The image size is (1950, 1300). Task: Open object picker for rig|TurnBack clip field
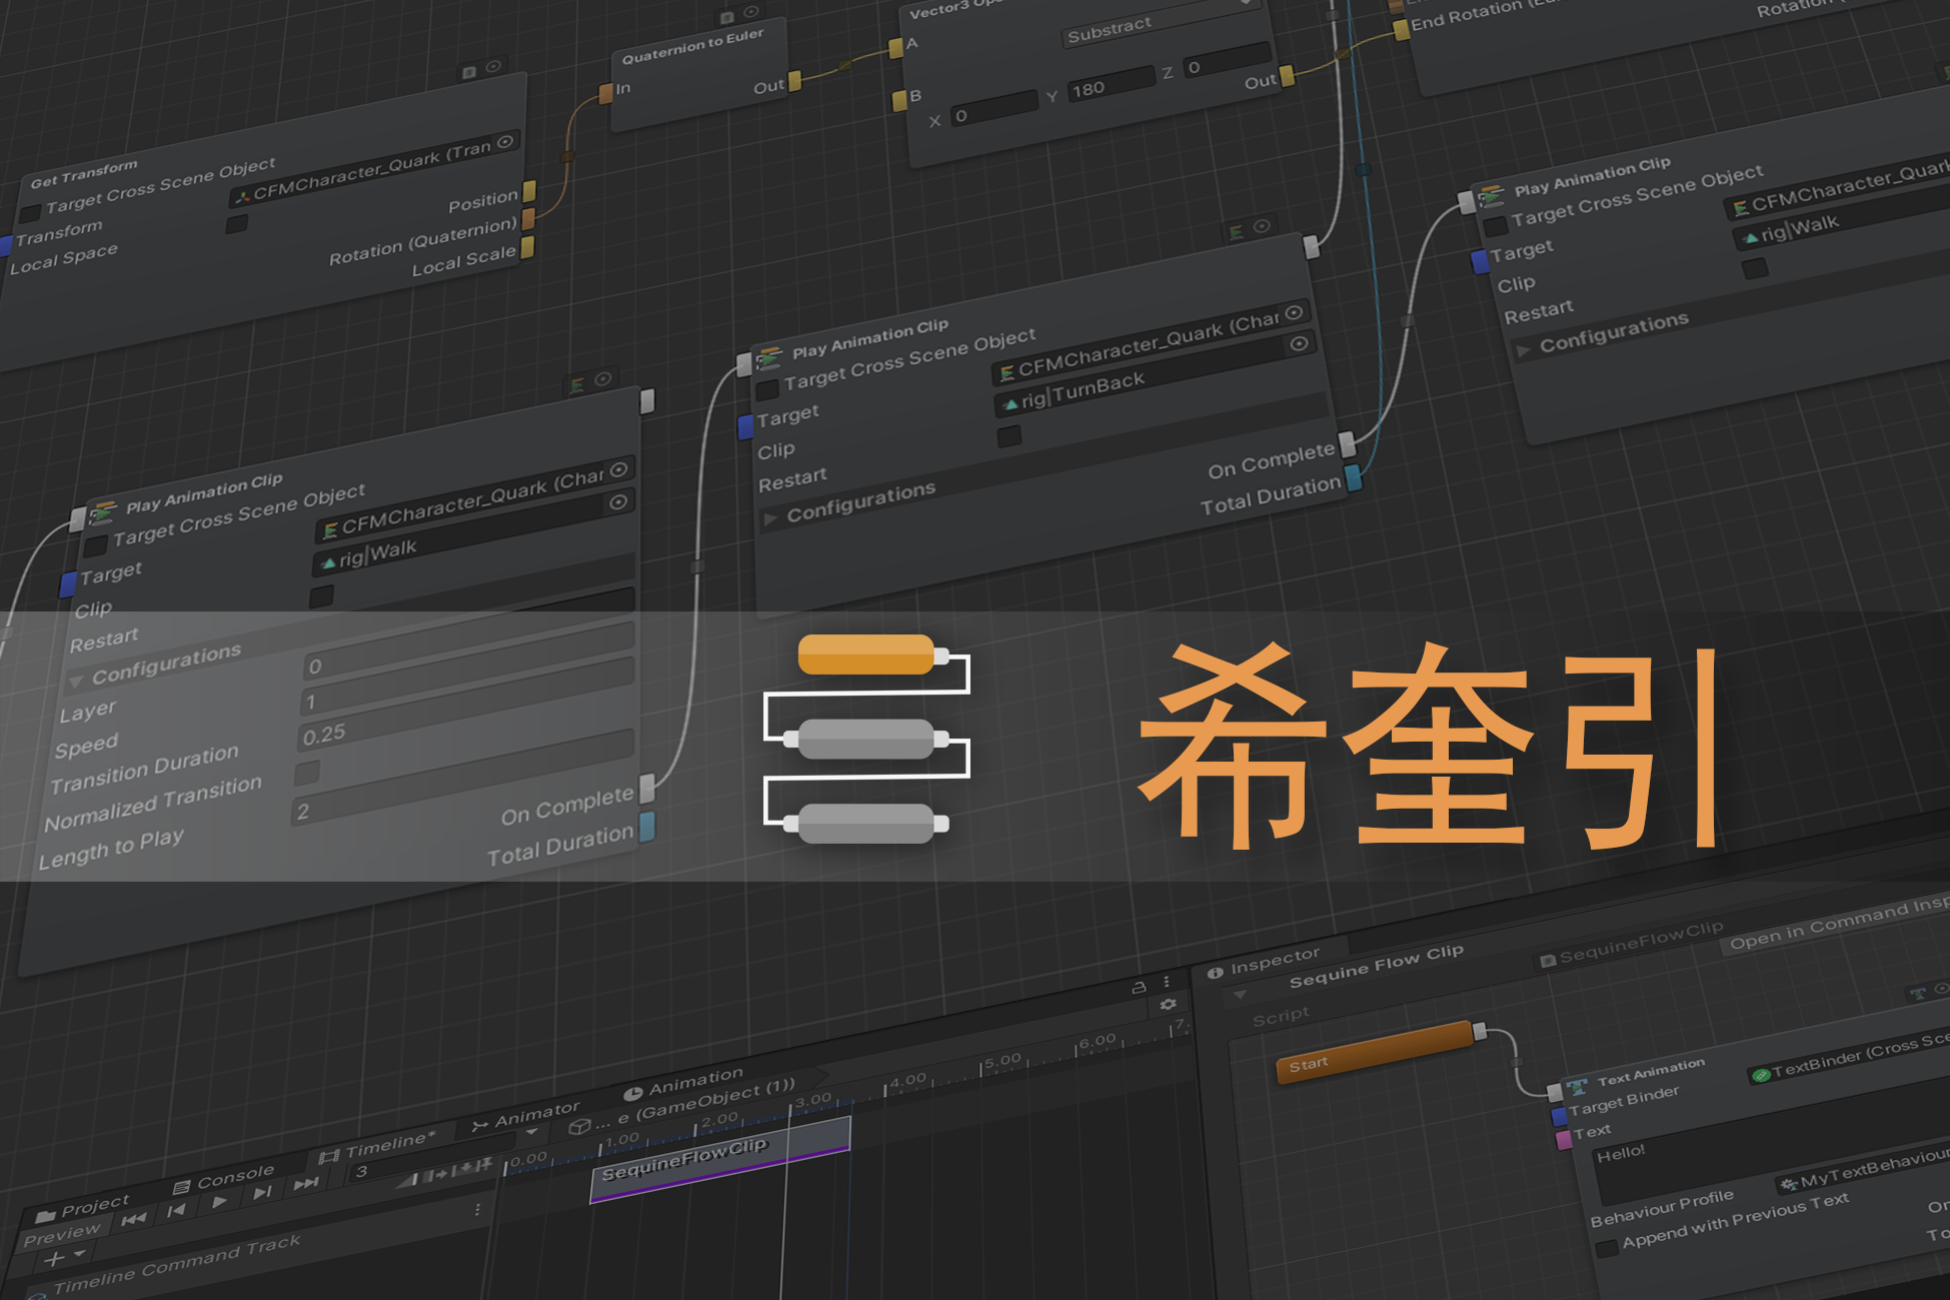coord(1299,344)
